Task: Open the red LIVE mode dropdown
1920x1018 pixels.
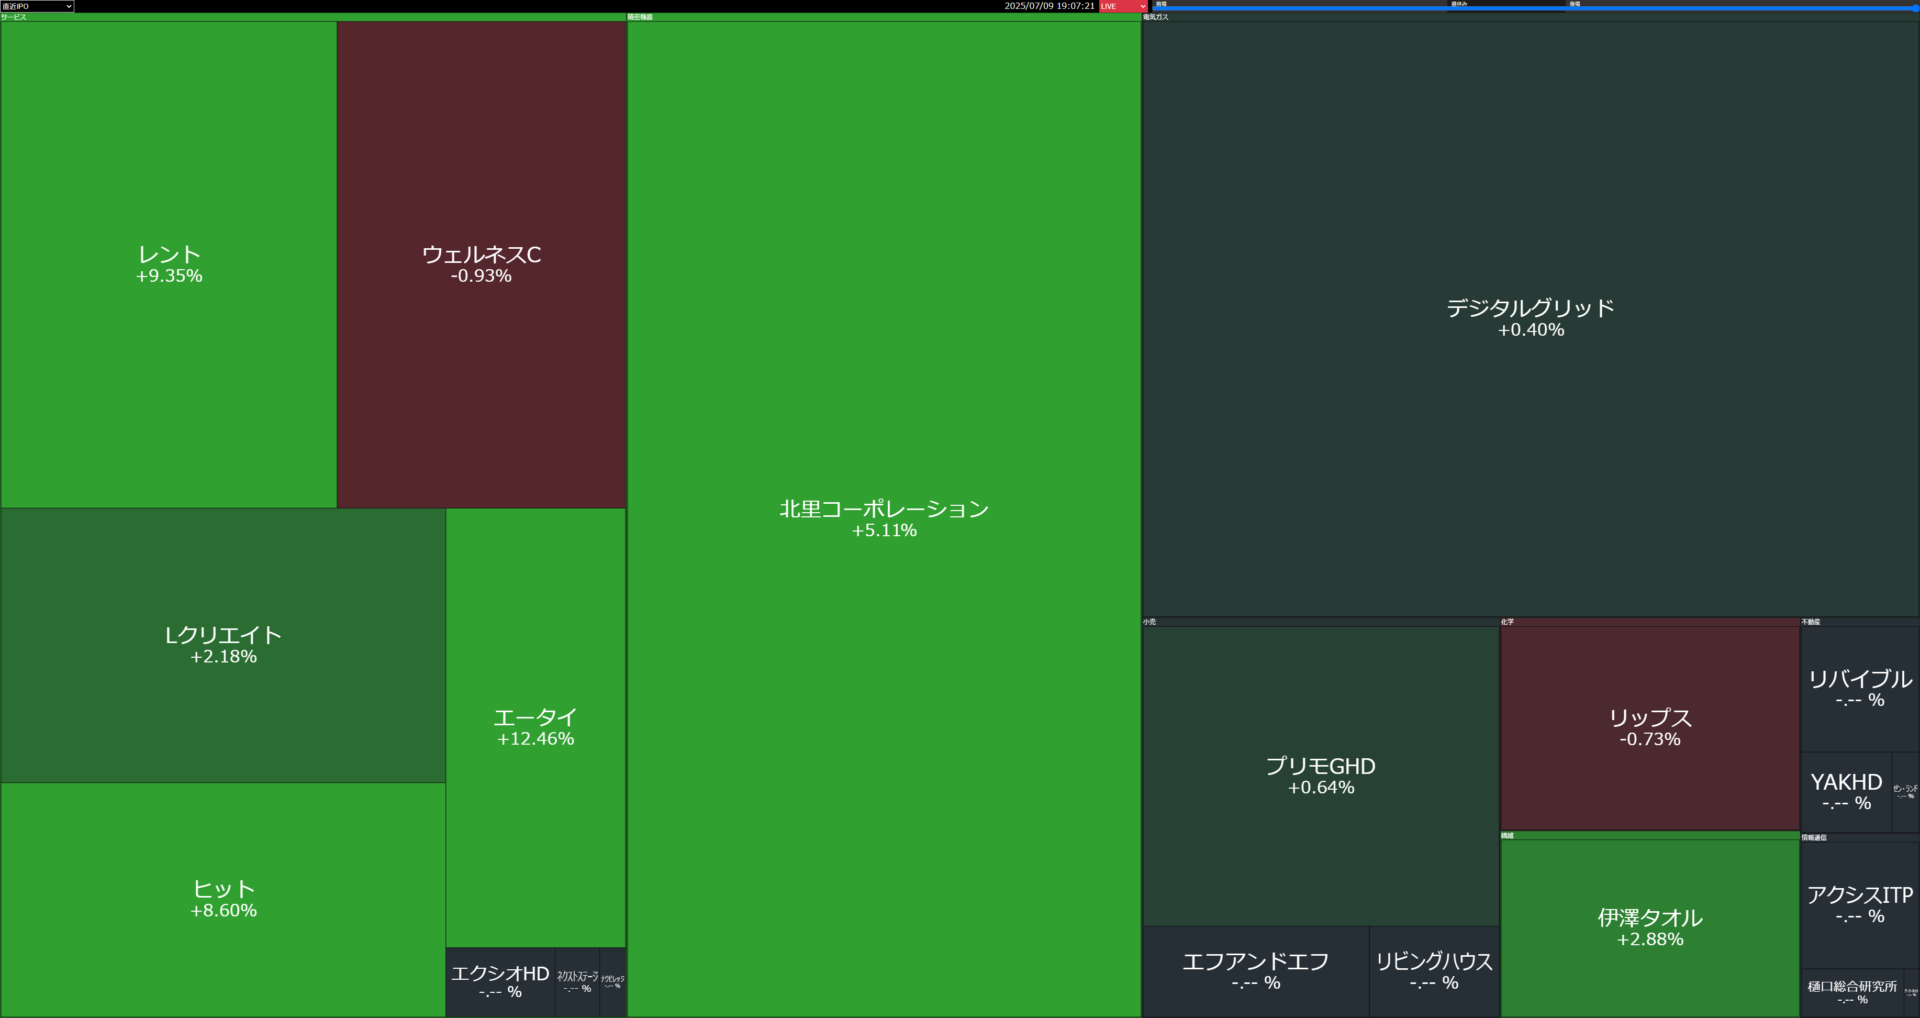Action: [1123, 6]
